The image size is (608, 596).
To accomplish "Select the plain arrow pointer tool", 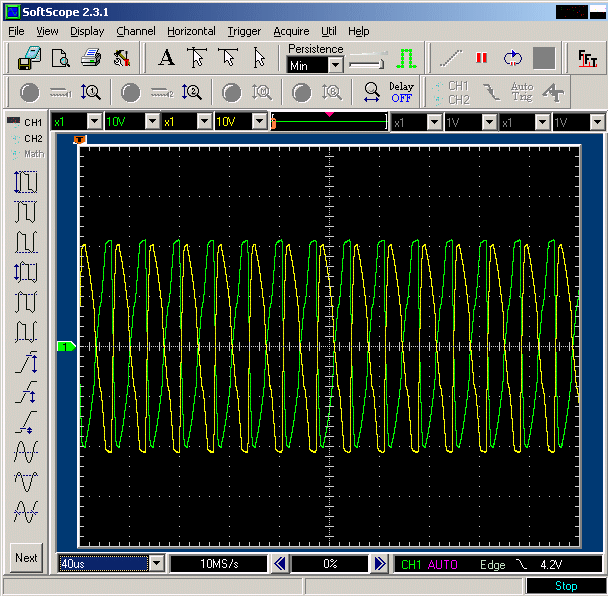I will pos(259,58).
